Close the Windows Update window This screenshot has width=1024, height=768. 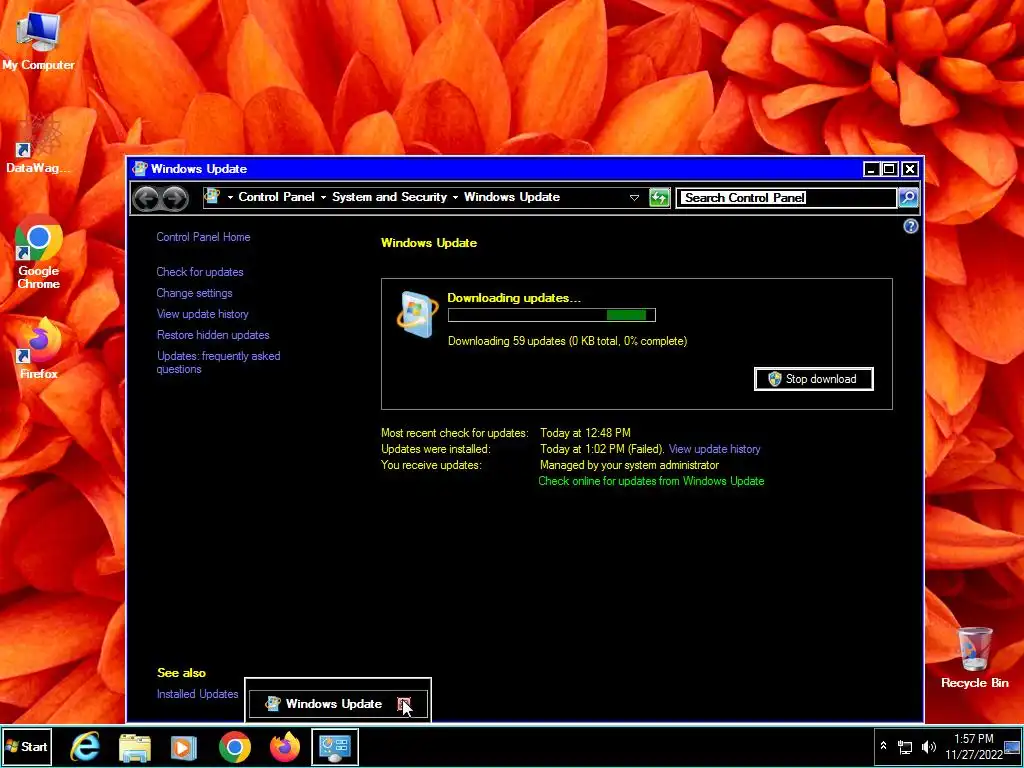[910, 169]
